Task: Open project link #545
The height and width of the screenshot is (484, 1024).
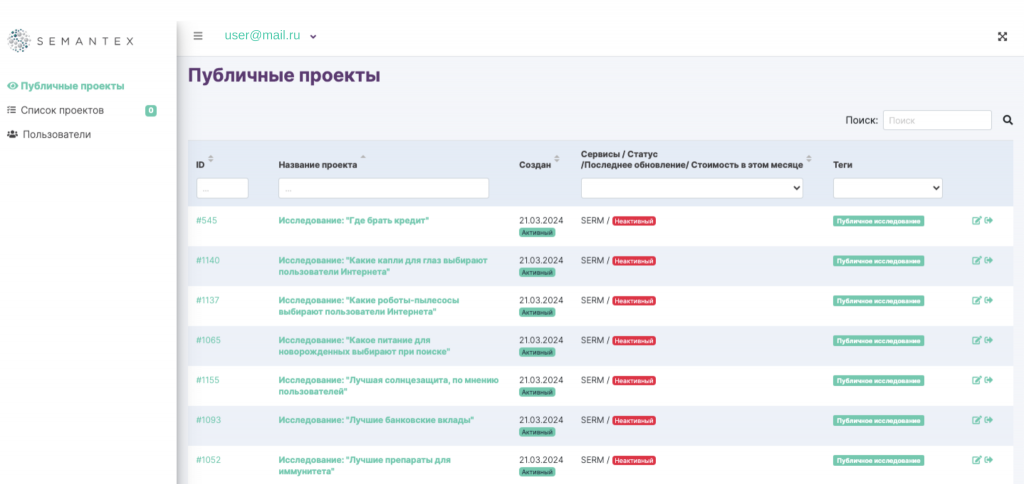Action: point(206,221)
